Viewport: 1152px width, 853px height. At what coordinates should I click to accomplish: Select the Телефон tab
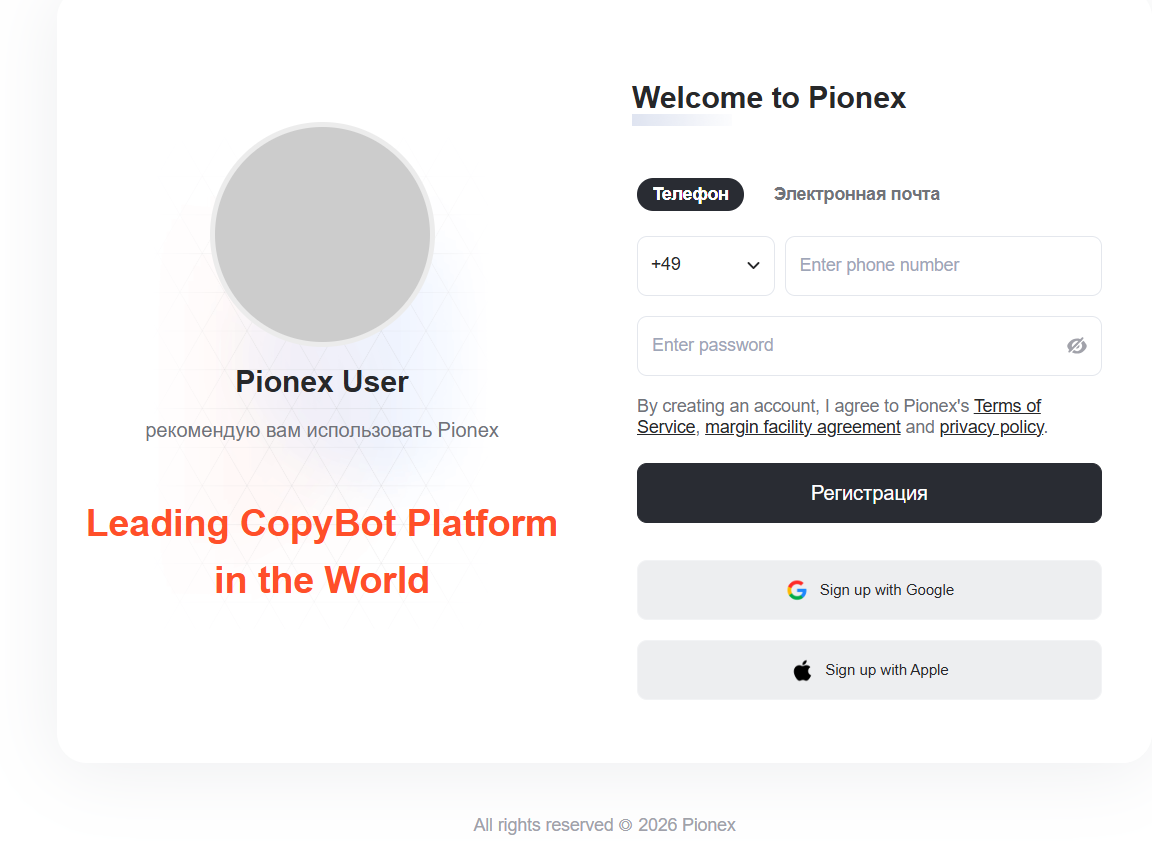pyautogui.click(x=690, y=194)
